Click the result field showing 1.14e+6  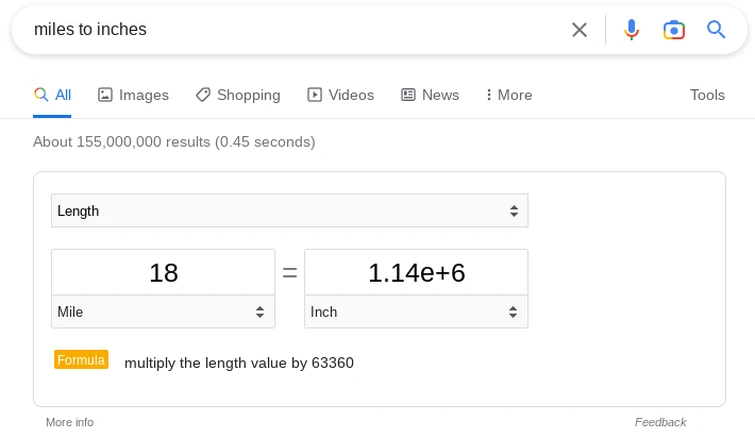(x=416, y=273)
